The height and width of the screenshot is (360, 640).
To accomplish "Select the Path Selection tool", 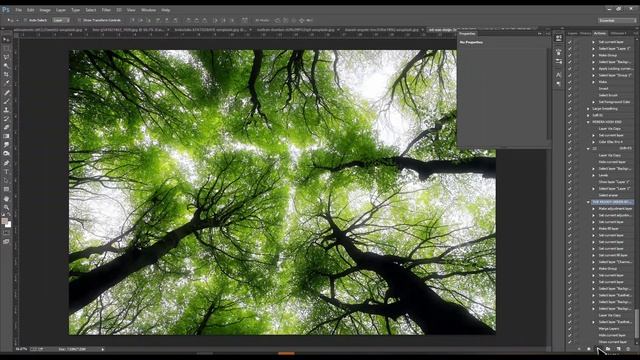I will tap(6, 180).
